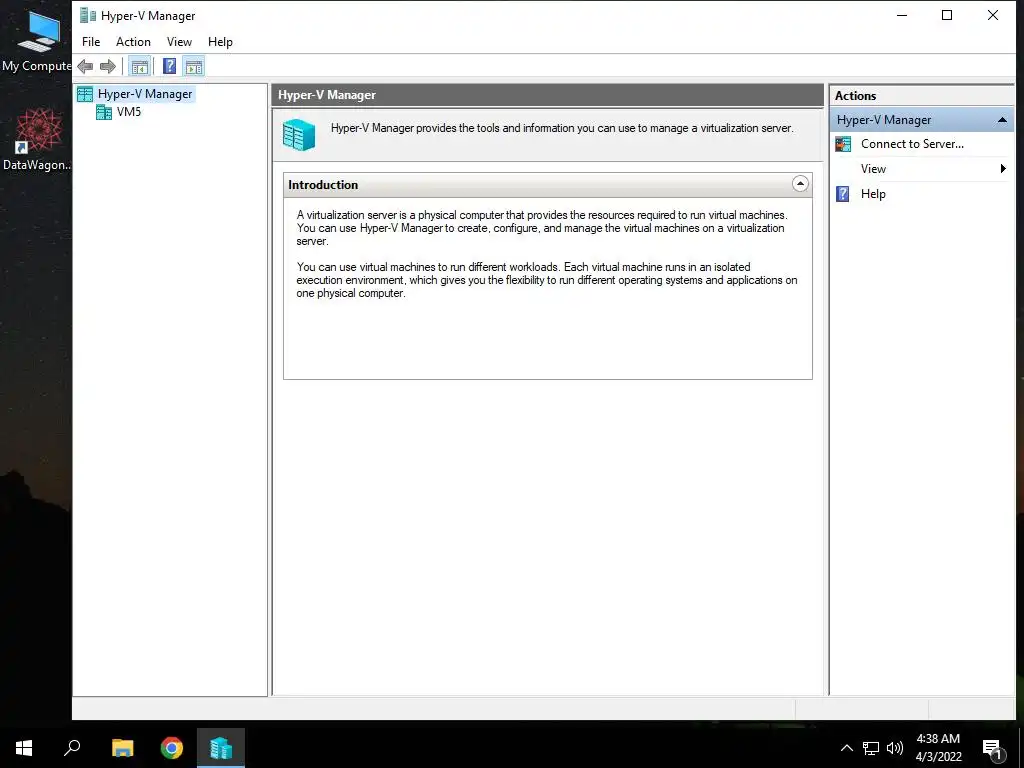Show hidden system tray icons

(x=846, y=748)
